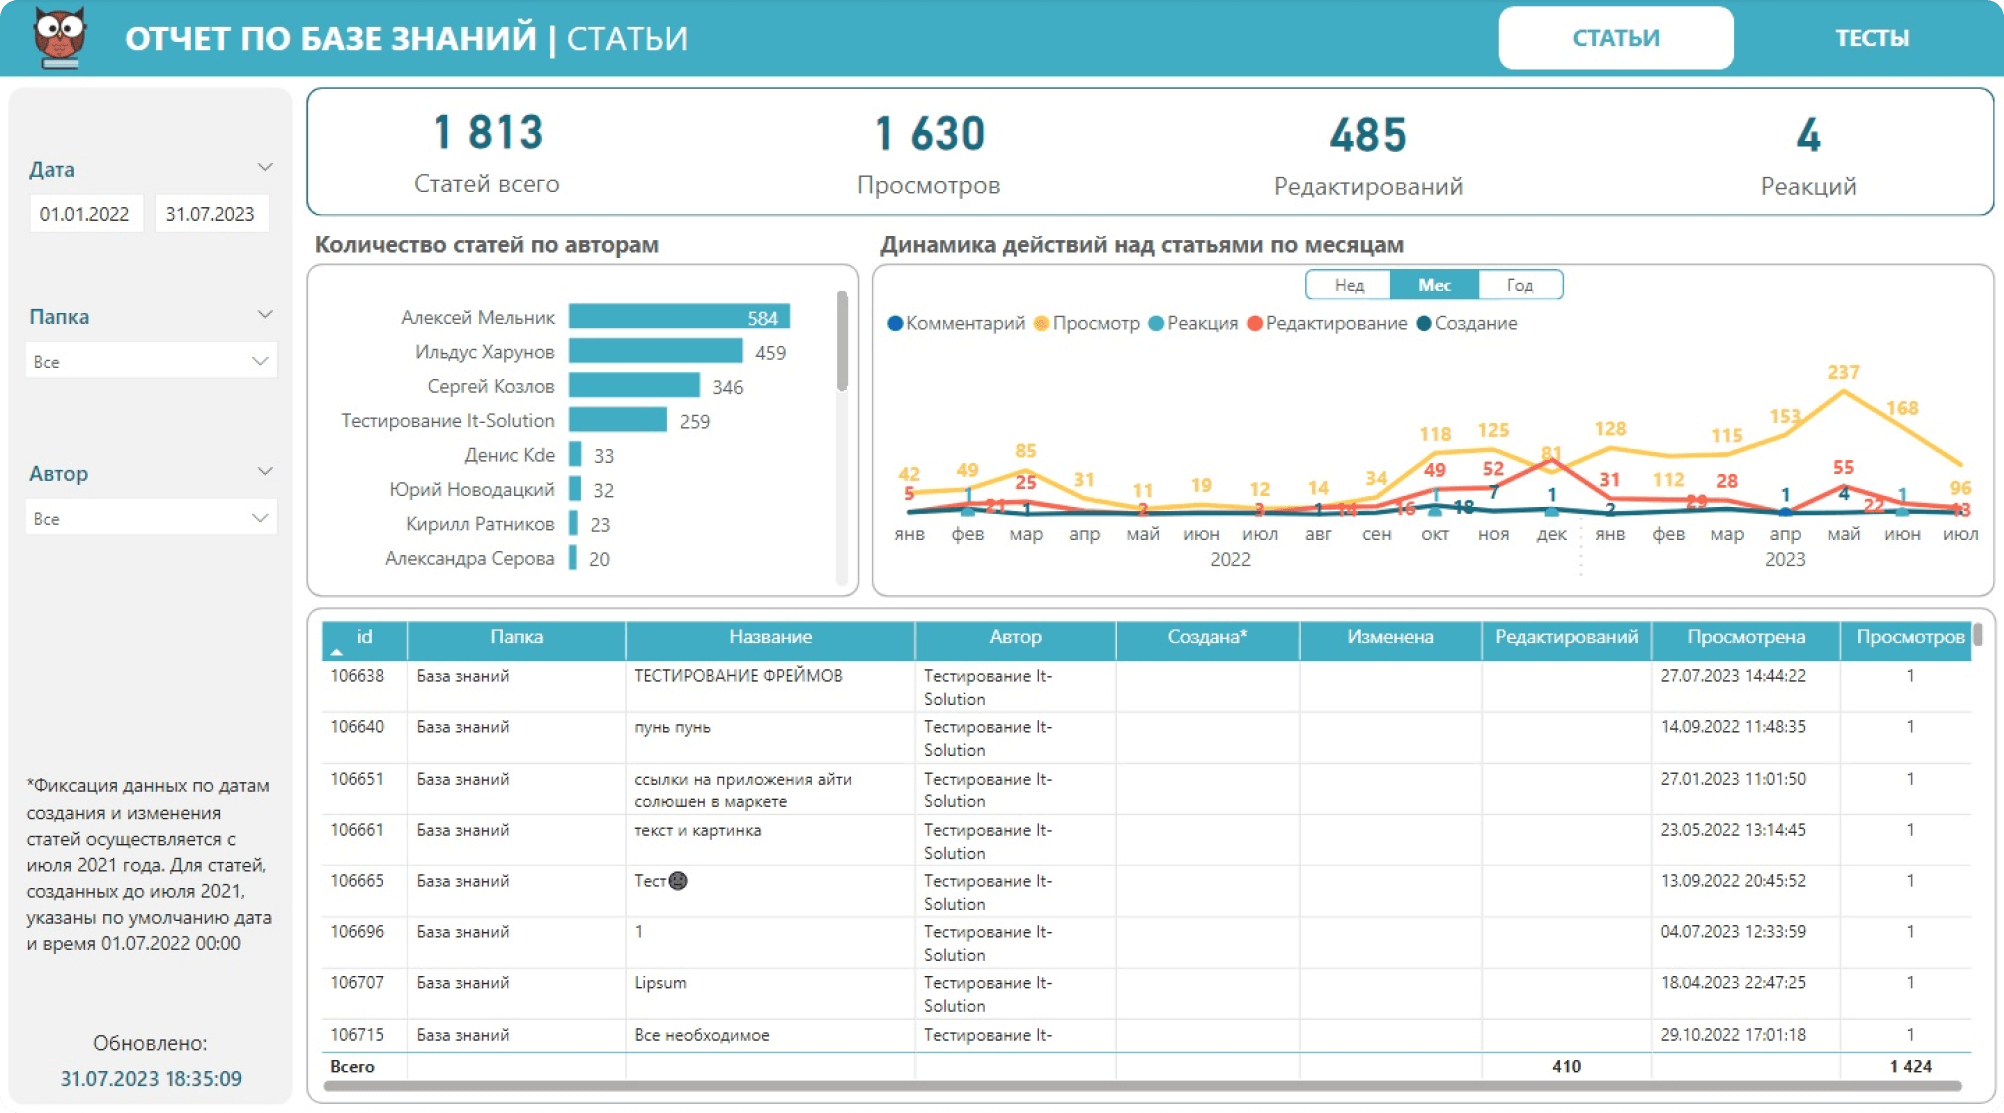This screenshot has height=1113, width=2004.
Task: Open the Папка dropdown showing Все
Action: point(150,361)
